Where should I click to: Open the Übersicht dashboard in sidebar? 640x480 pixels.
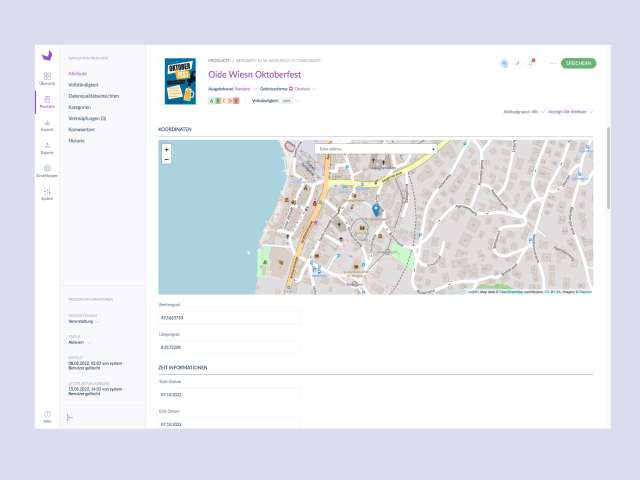[x=47, y=78]
